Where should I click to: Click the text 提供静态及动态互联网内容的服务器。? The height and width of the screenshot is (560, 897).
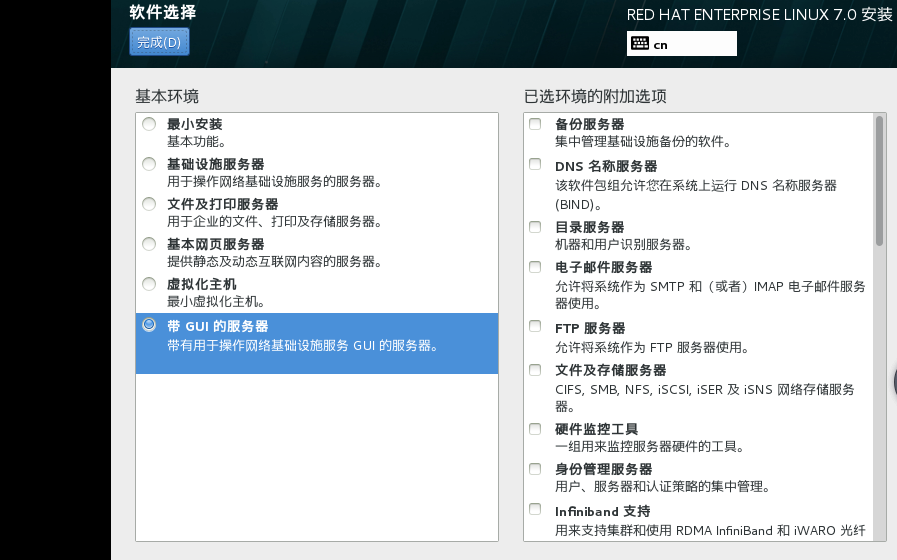275,261
